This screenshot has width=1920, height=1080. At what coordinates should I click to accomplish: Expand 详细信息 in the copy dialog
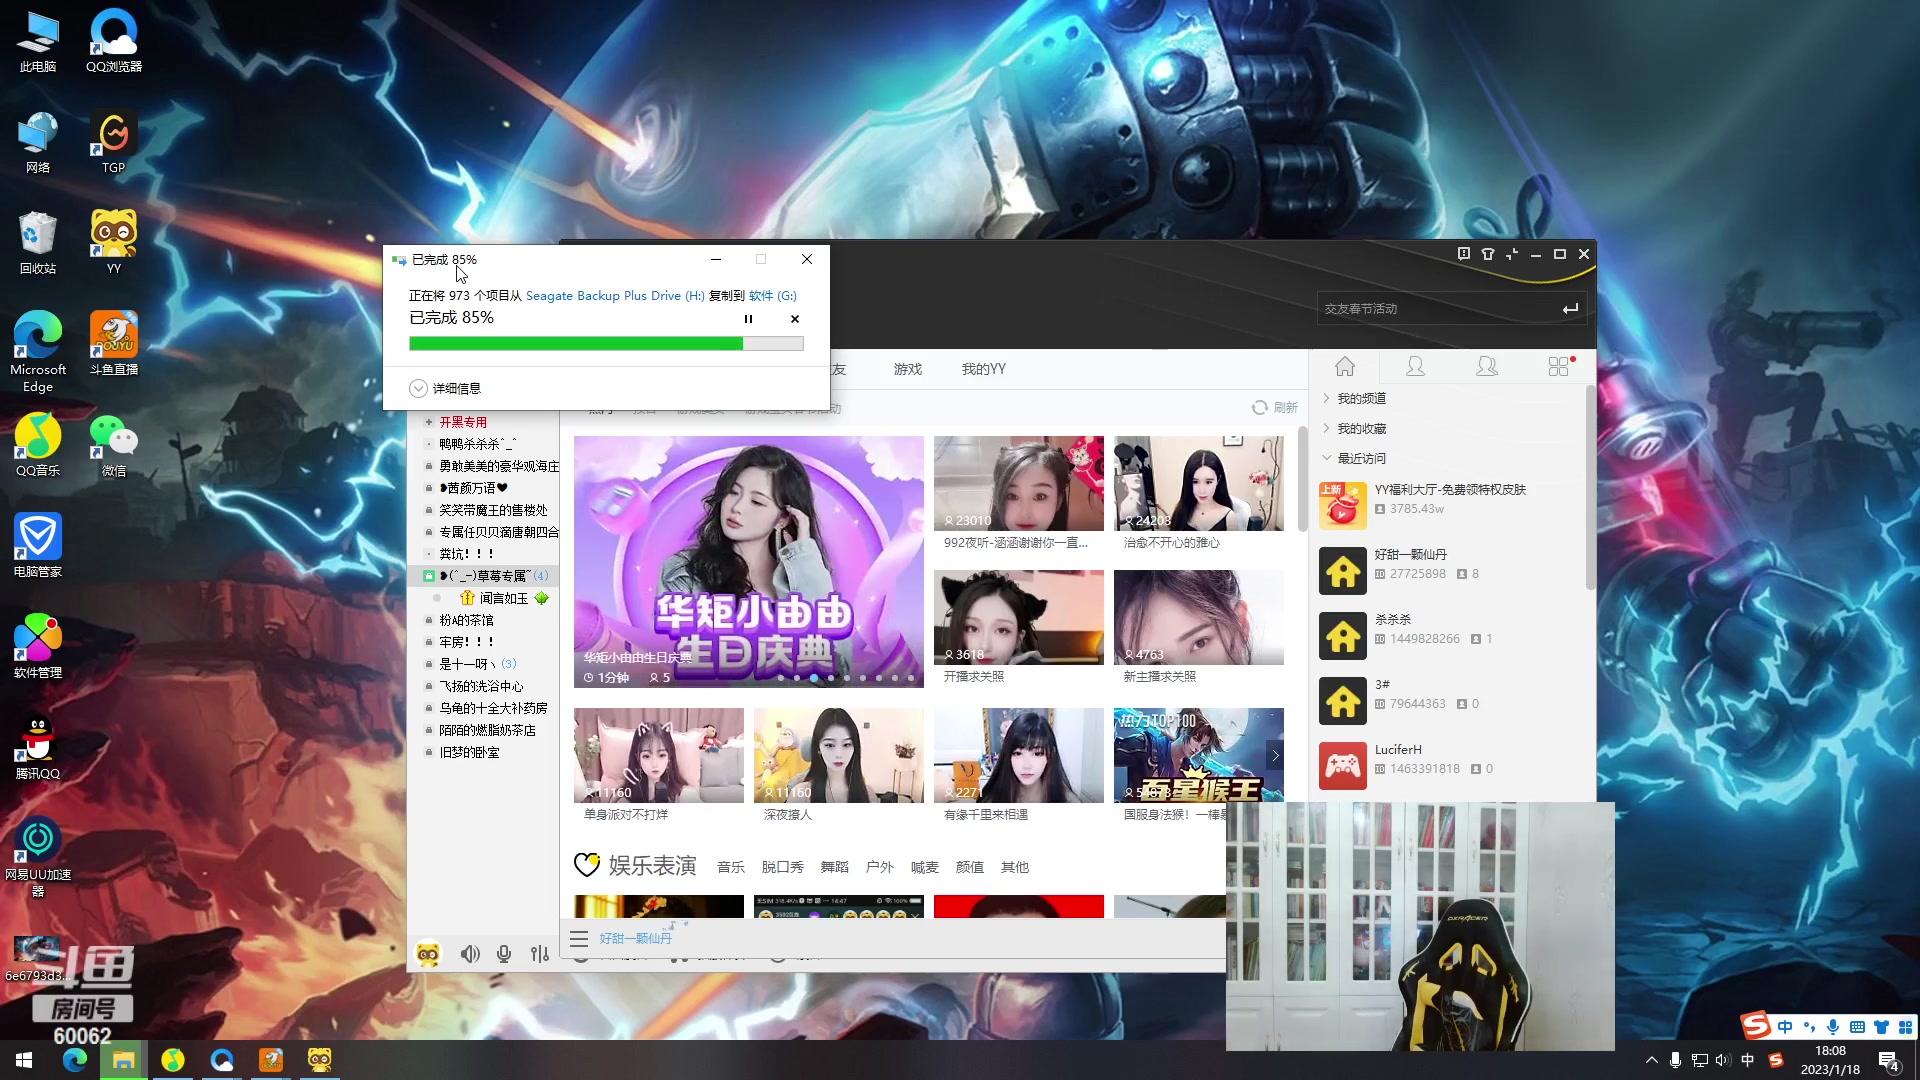click(x=445, y=388)
